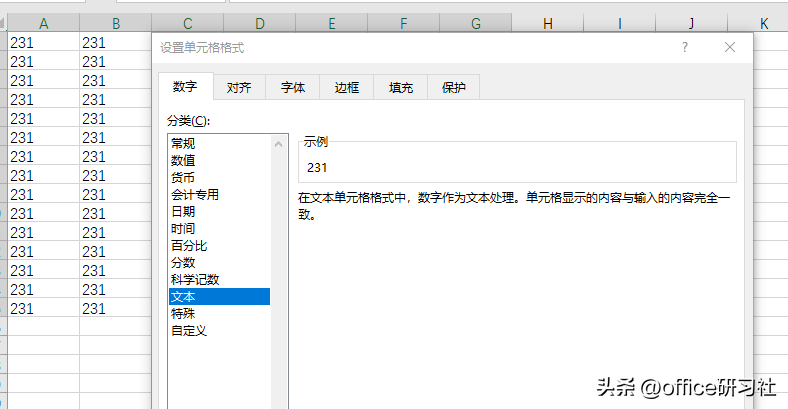Select column H header
788x409 pixels.
coord(548,23)
